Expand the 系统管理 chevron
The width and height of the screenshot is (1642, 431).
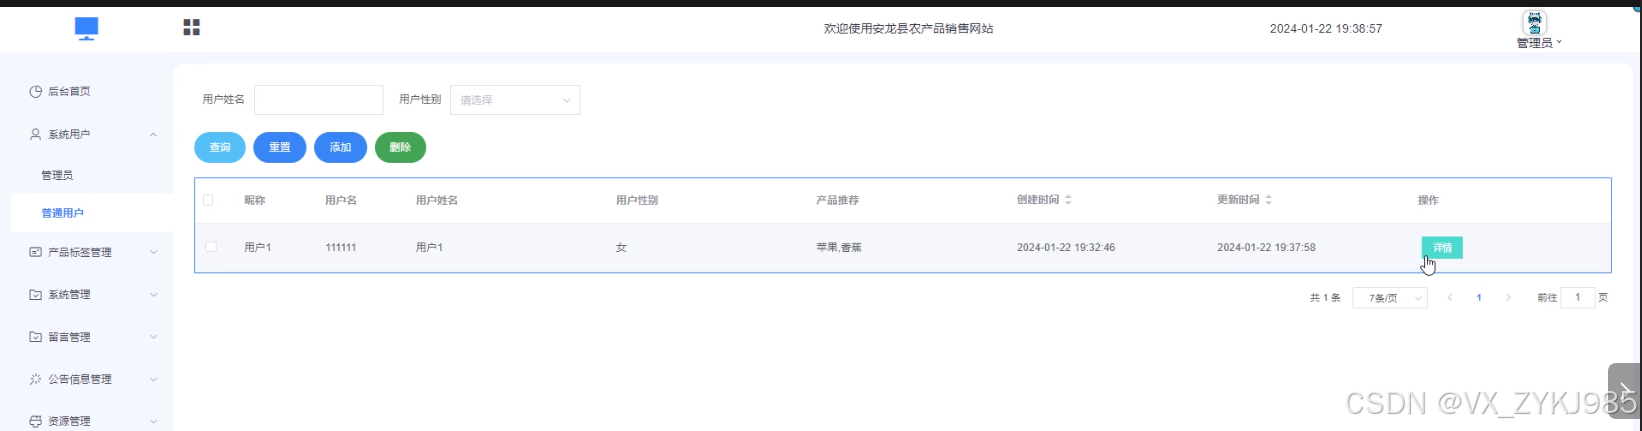coord(153,295)
